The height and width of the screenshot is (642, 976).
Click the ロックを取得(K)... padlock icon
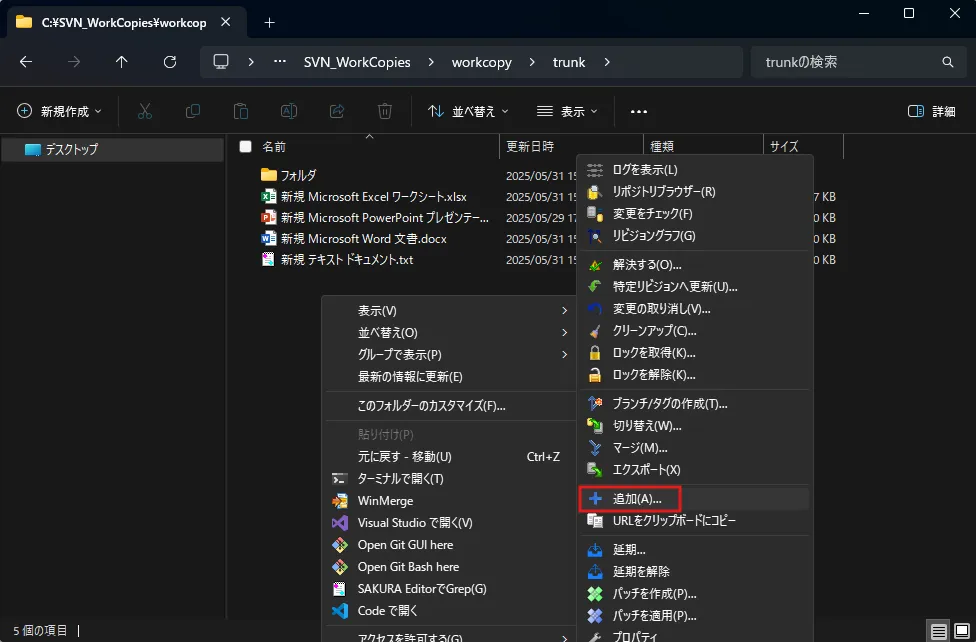coord(595,353)
